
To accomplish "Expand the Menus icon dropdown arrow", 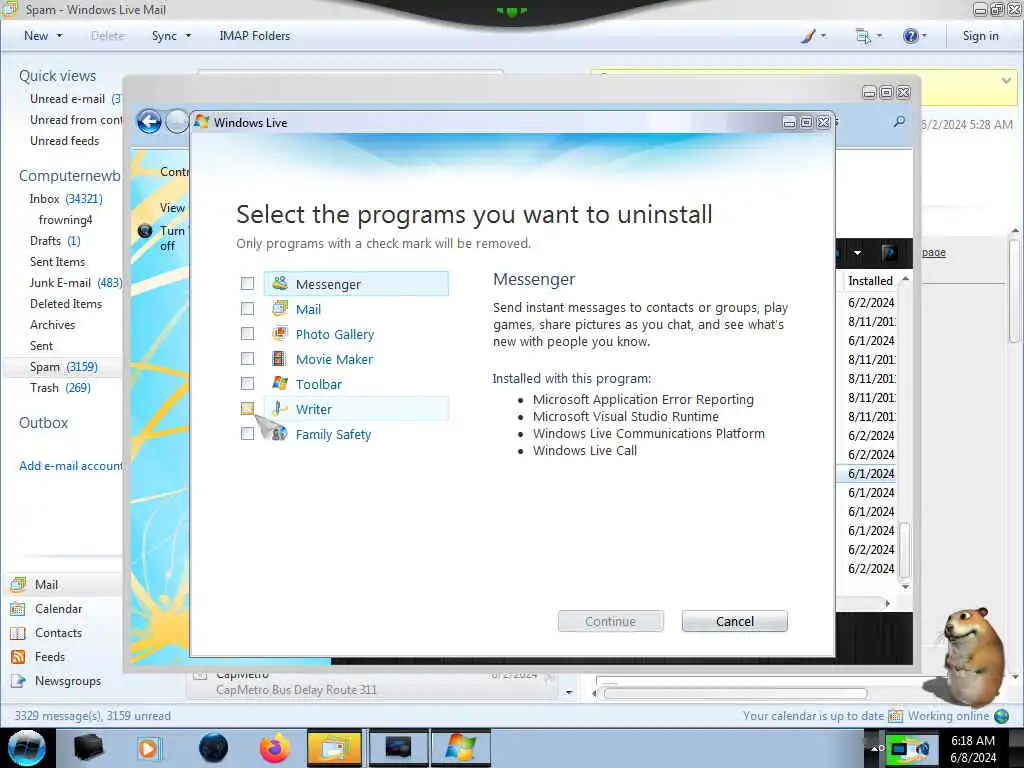I will pyautogui.click(x=879, y=36).
